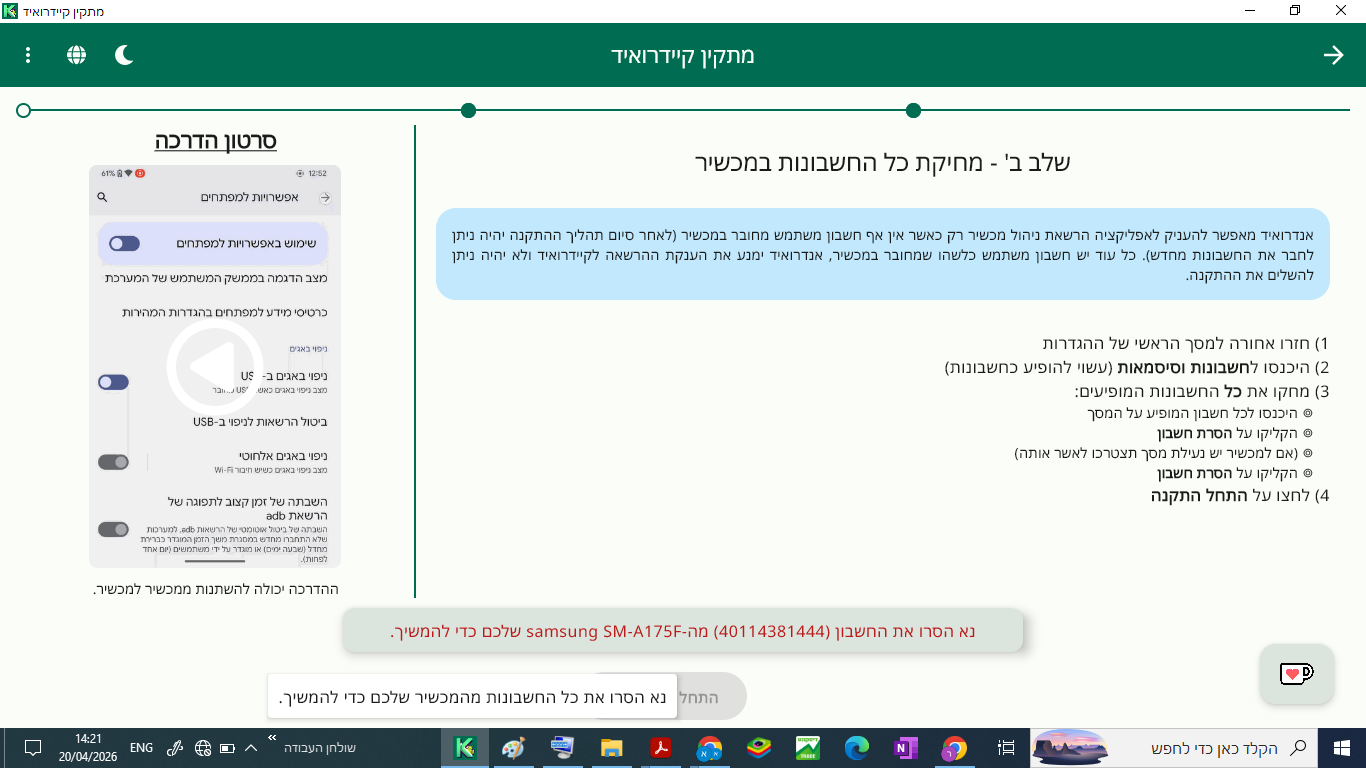Open Google Chrome from the taskbar
Viewport: 1366px width, 768px height.
[x=955, y=748]
